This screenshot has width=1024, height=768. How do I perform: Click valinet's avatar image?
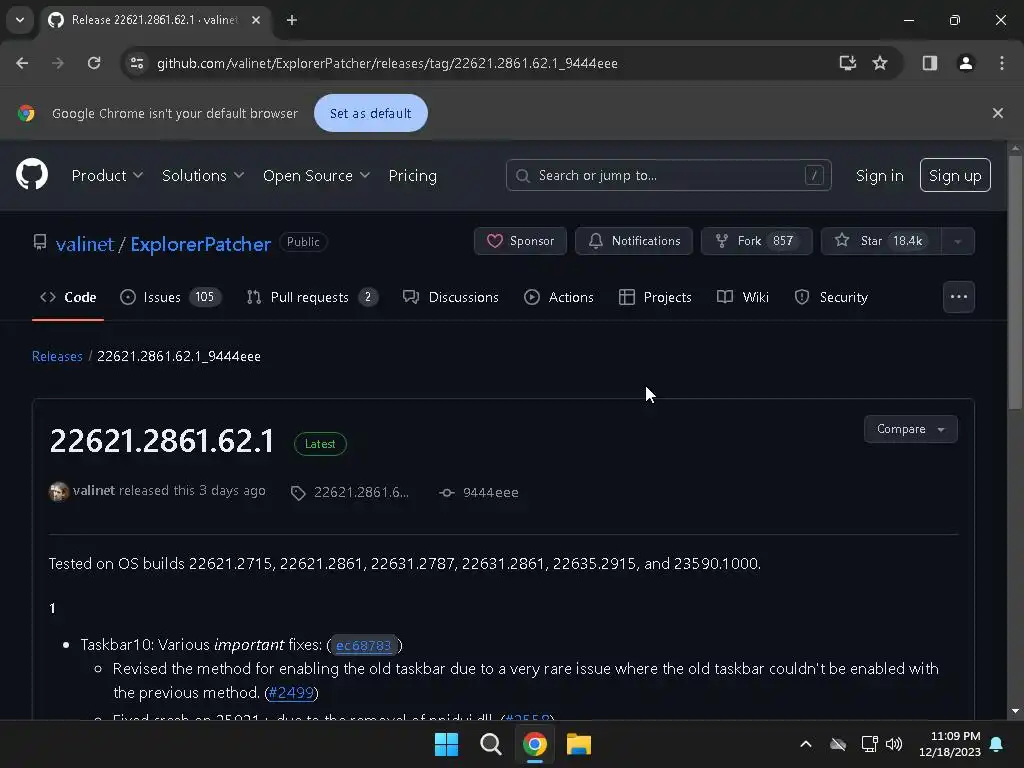(x=59, y=491)
